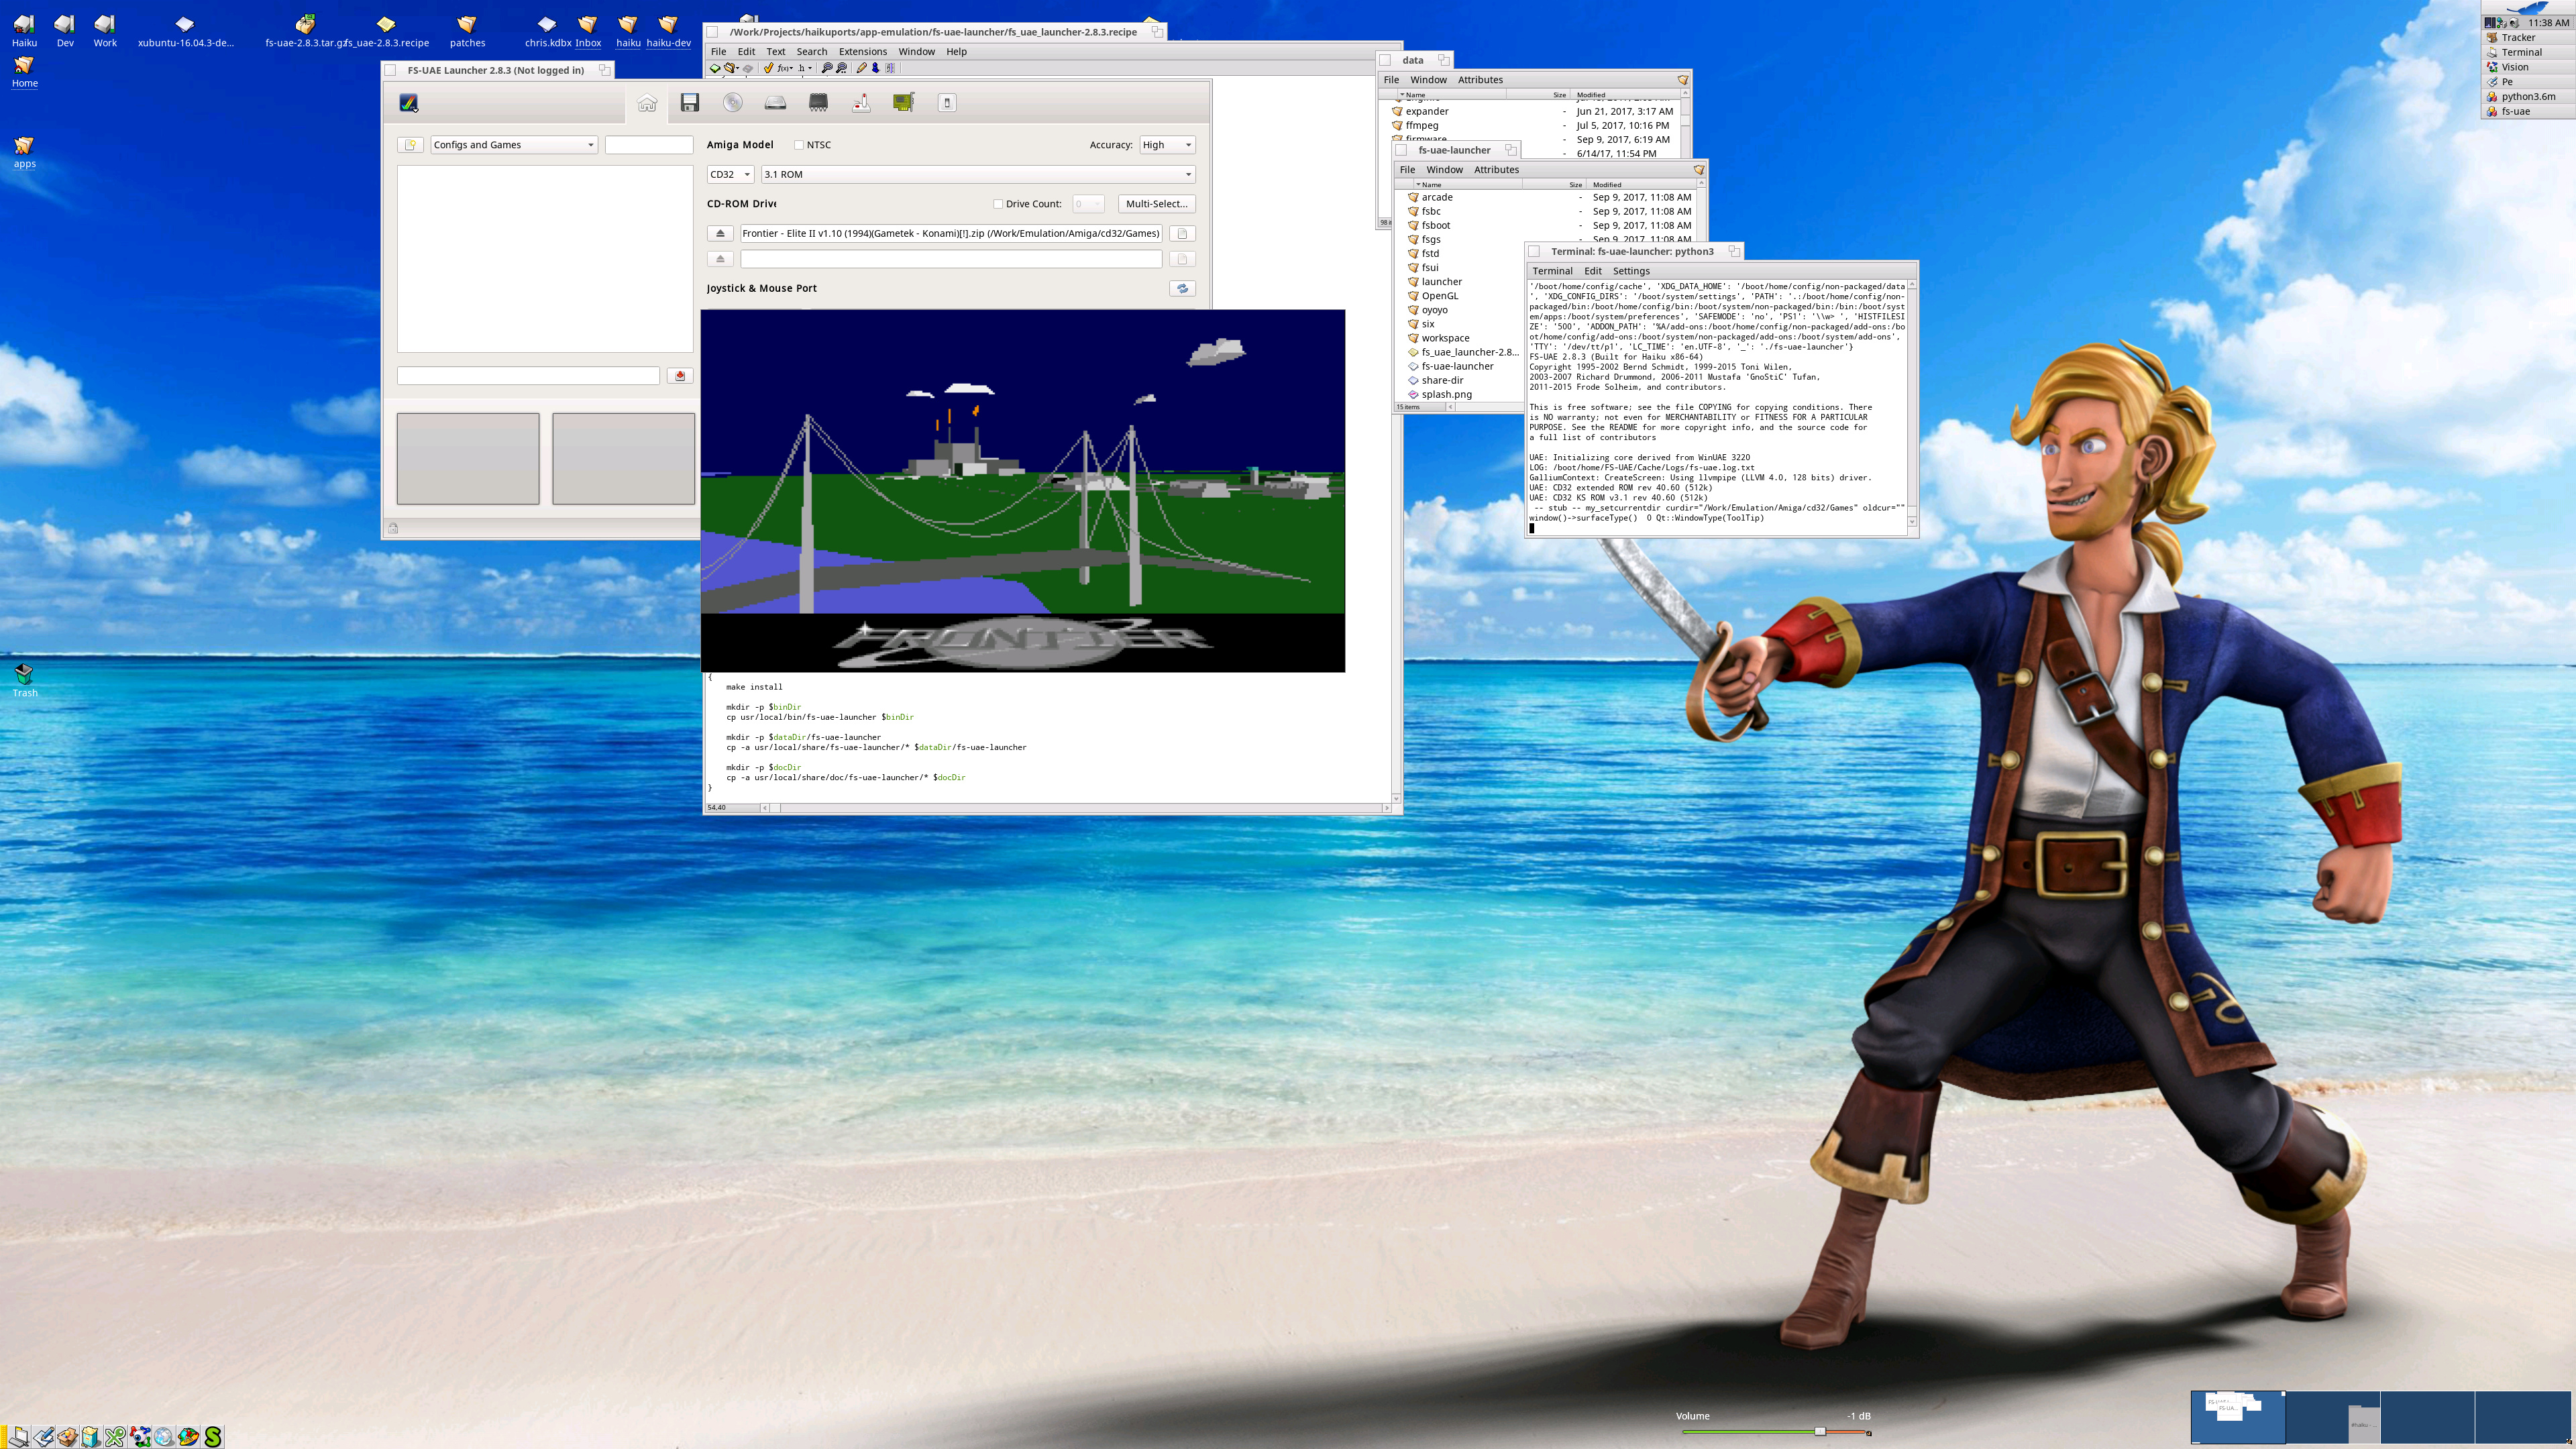Open the Additional Configuration switch tab icon
2576x1449 pixels.
pos(947,103)
